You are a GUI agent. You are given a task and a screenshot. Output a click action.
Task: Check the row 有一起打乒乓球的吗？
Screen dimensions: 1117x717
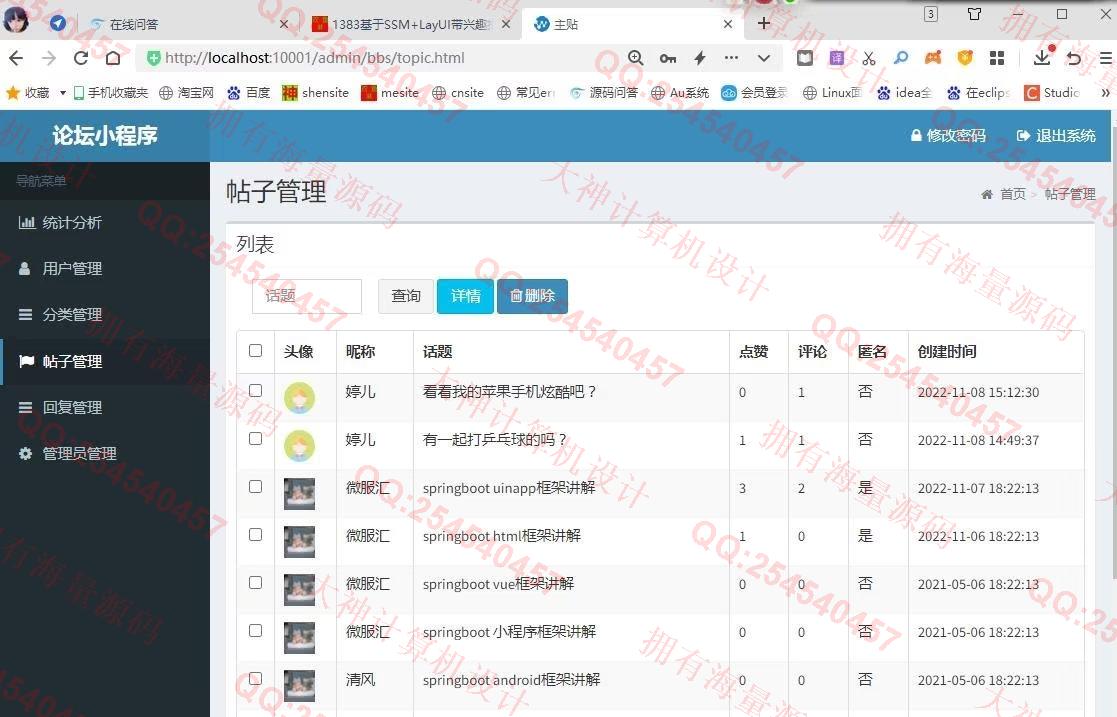coord(255,439)
